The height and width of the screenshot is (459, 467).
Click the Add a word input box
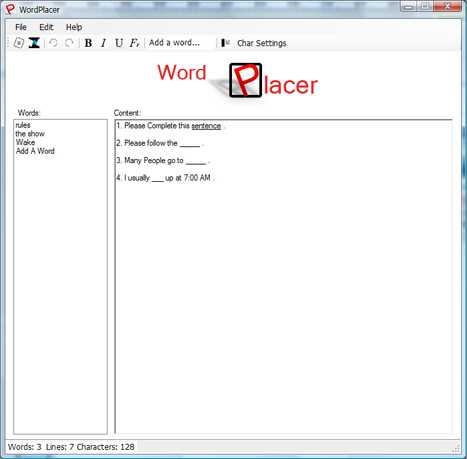180,43
